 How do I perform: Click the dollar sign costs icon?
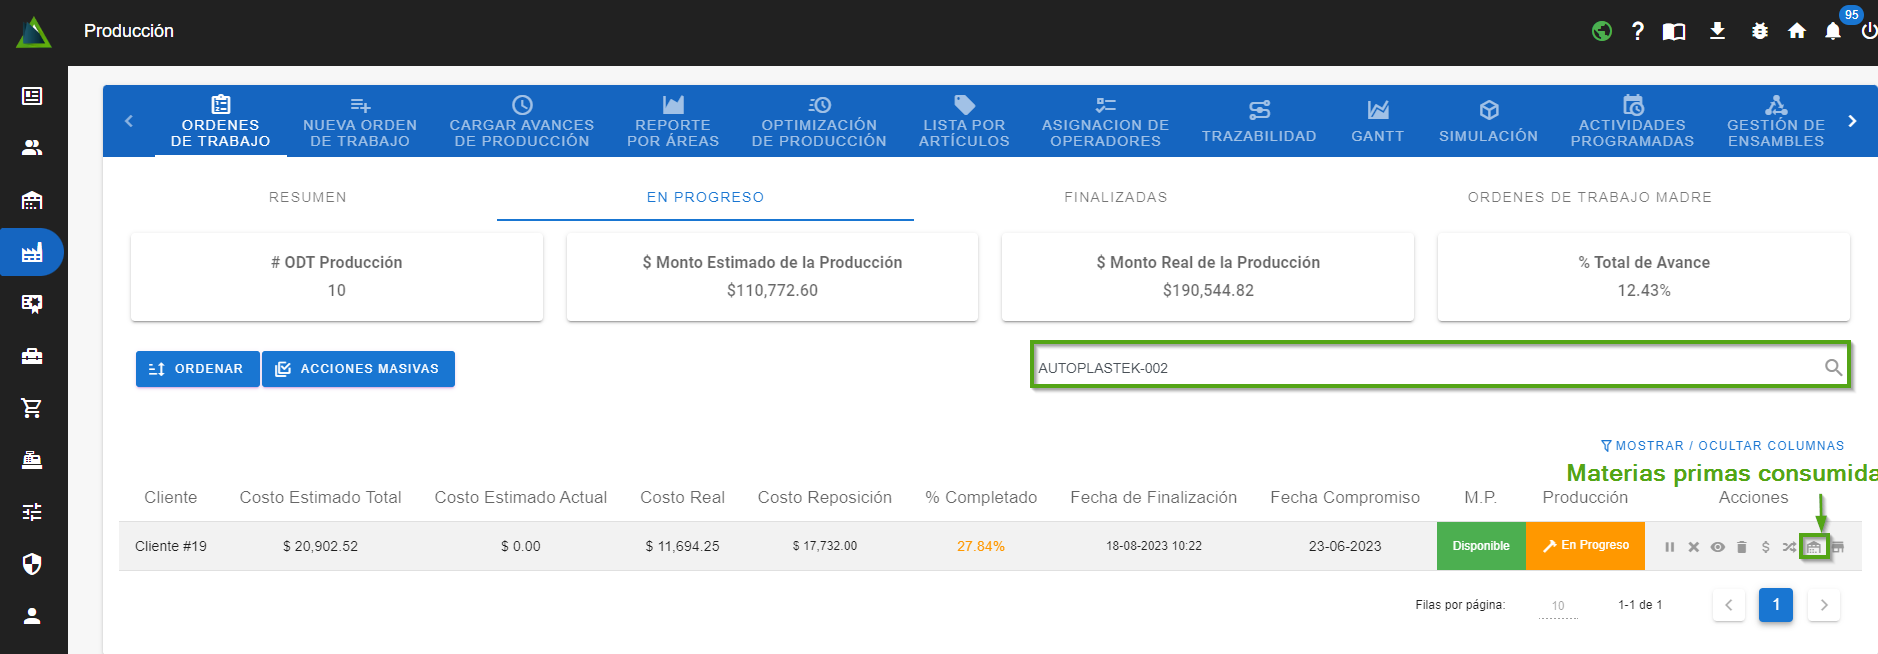pos(1765,547)
